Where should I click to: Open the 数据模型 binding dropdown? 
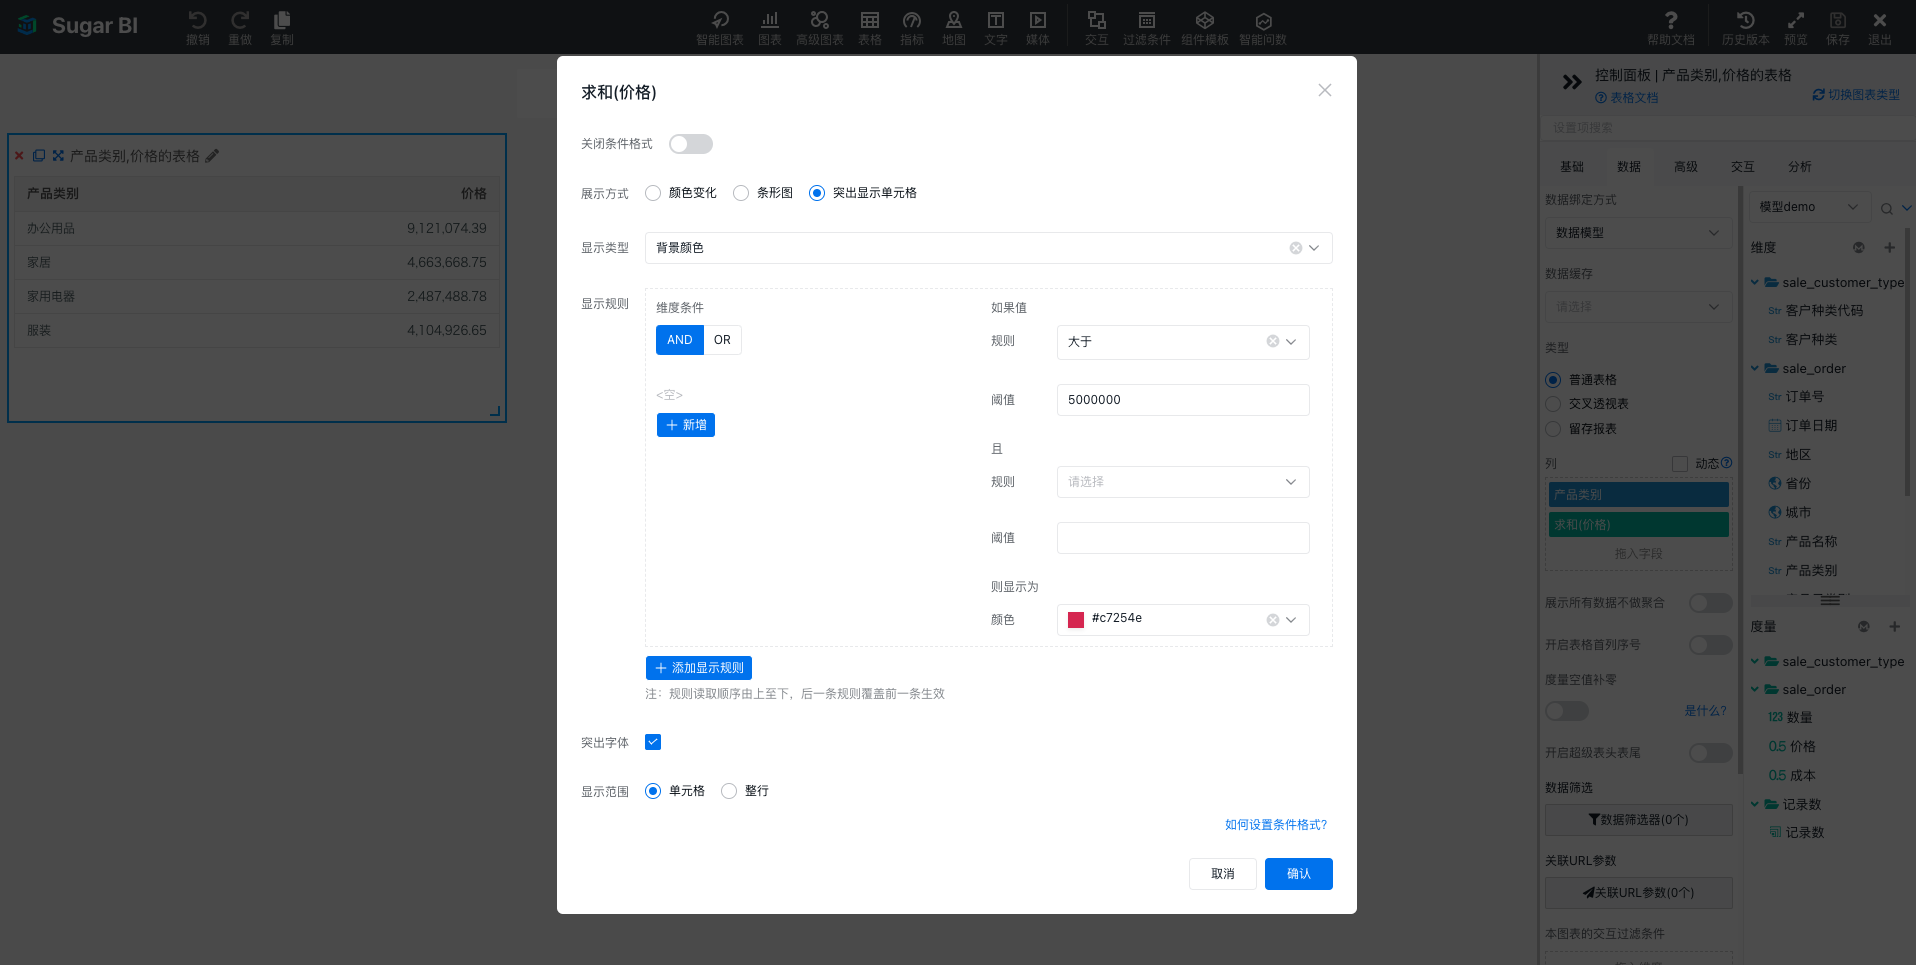(1637, 233)
